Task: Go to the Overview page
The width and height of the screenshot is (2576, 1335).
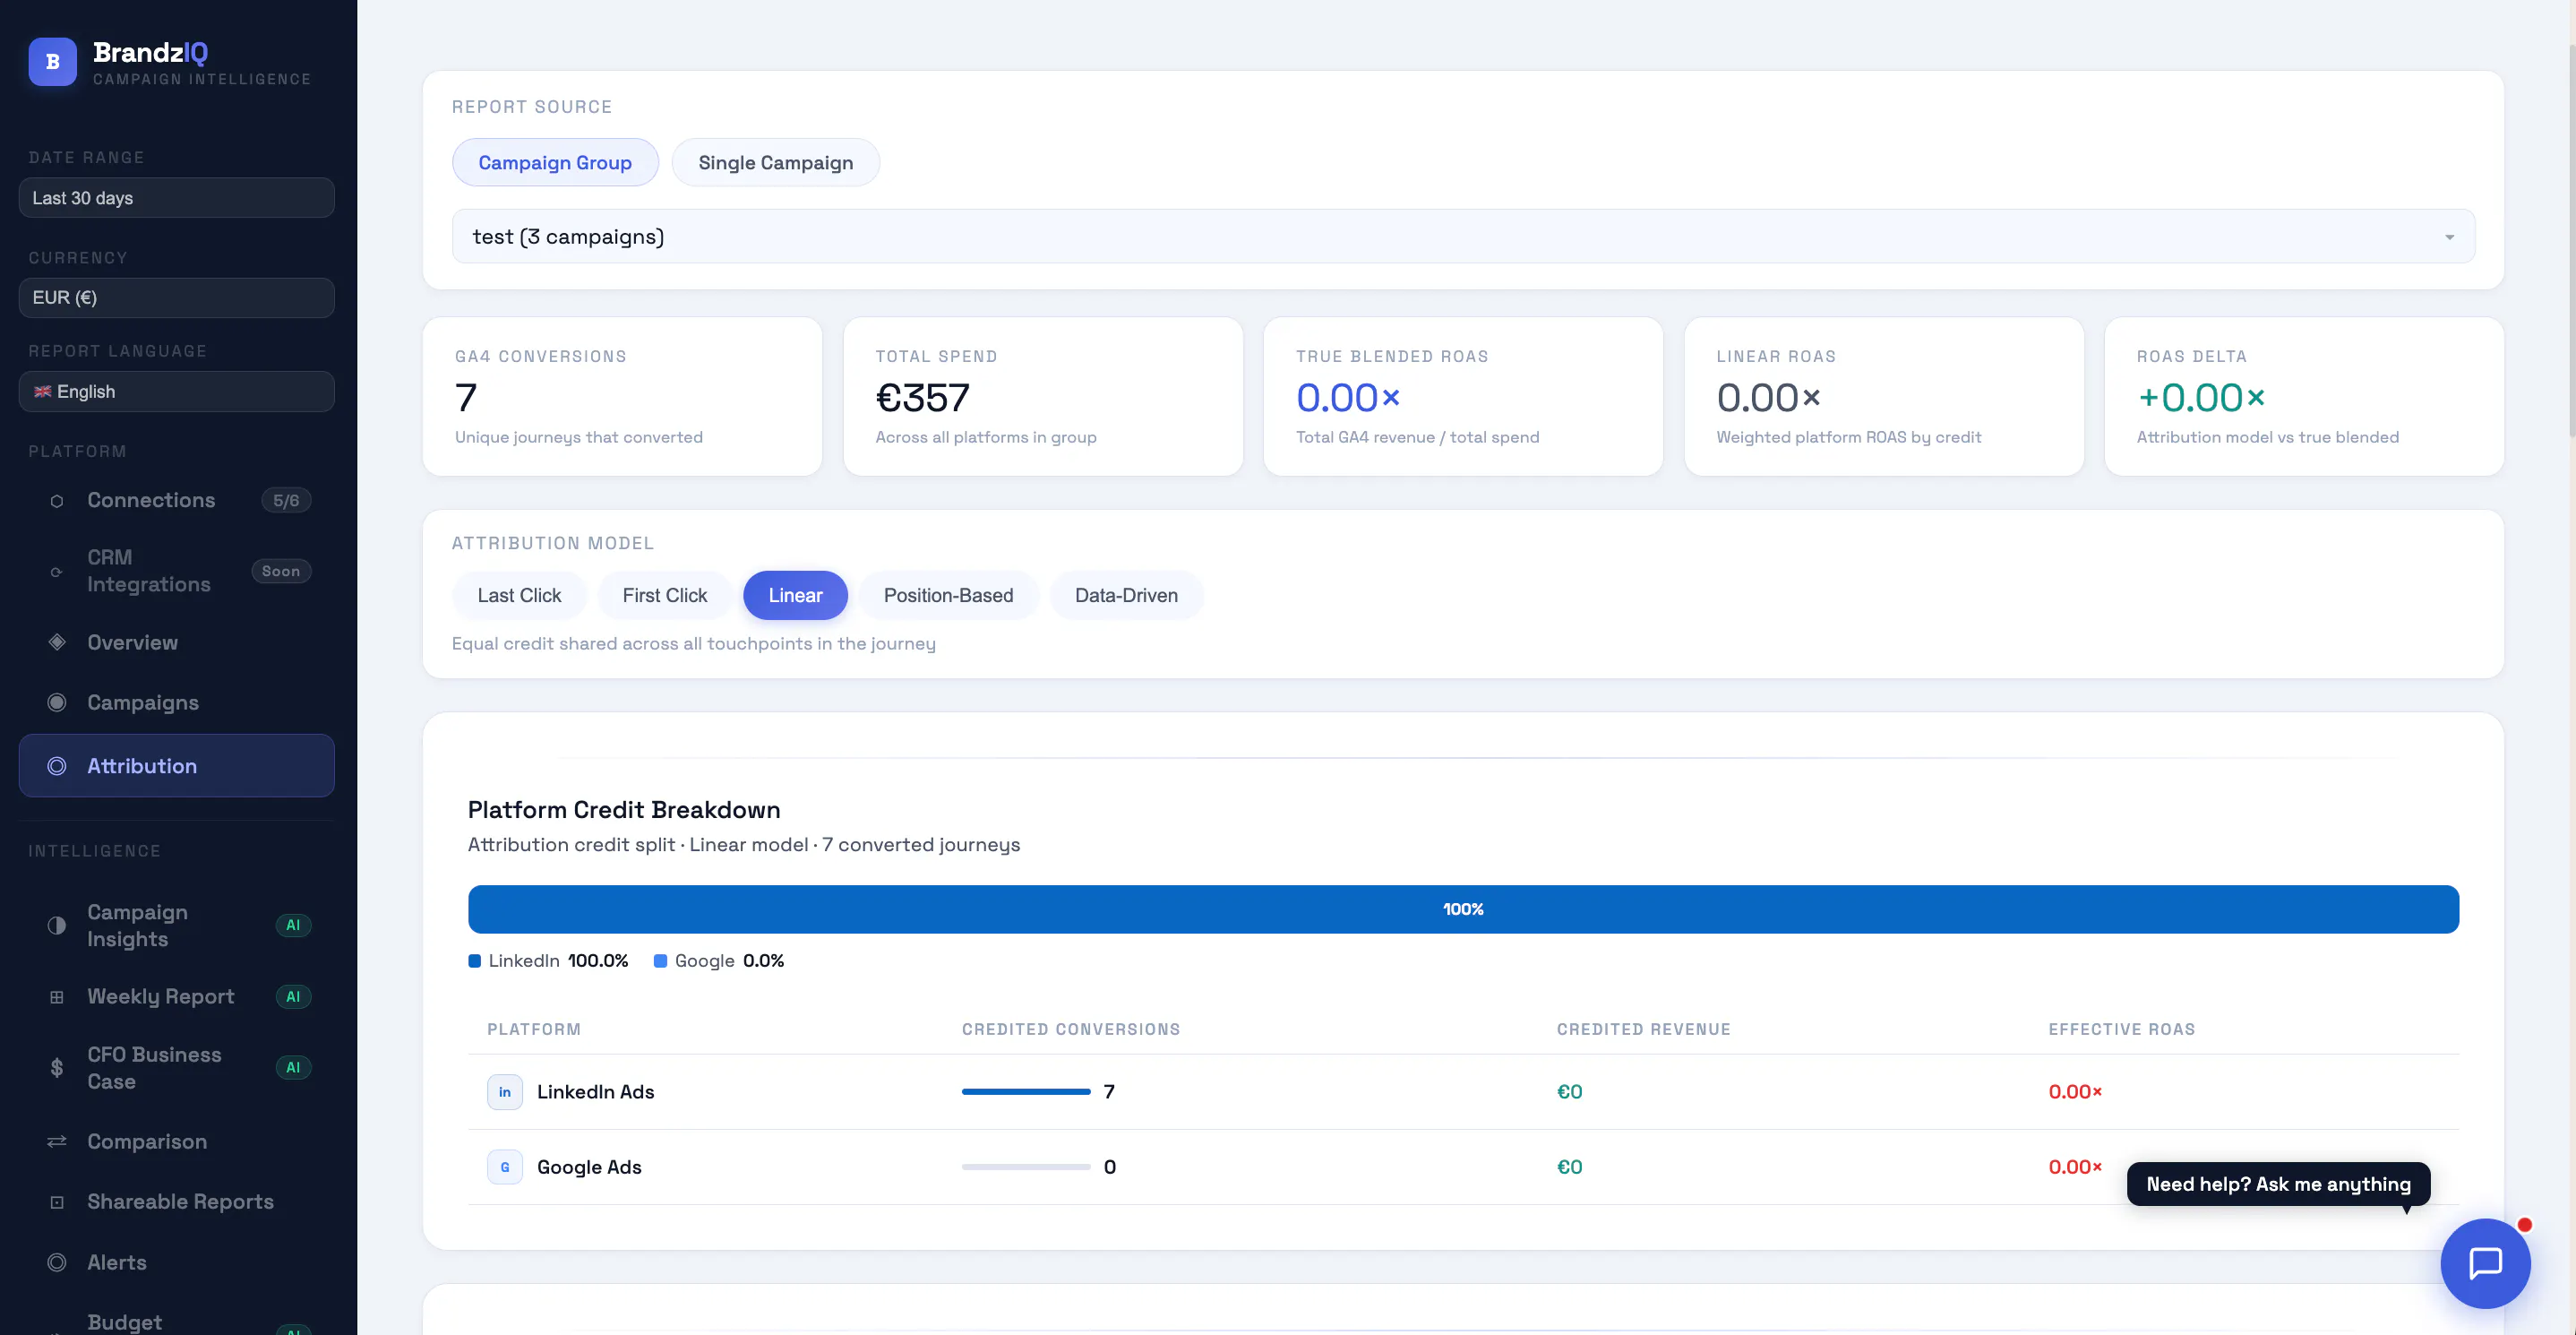Action: tap(177, 643)
